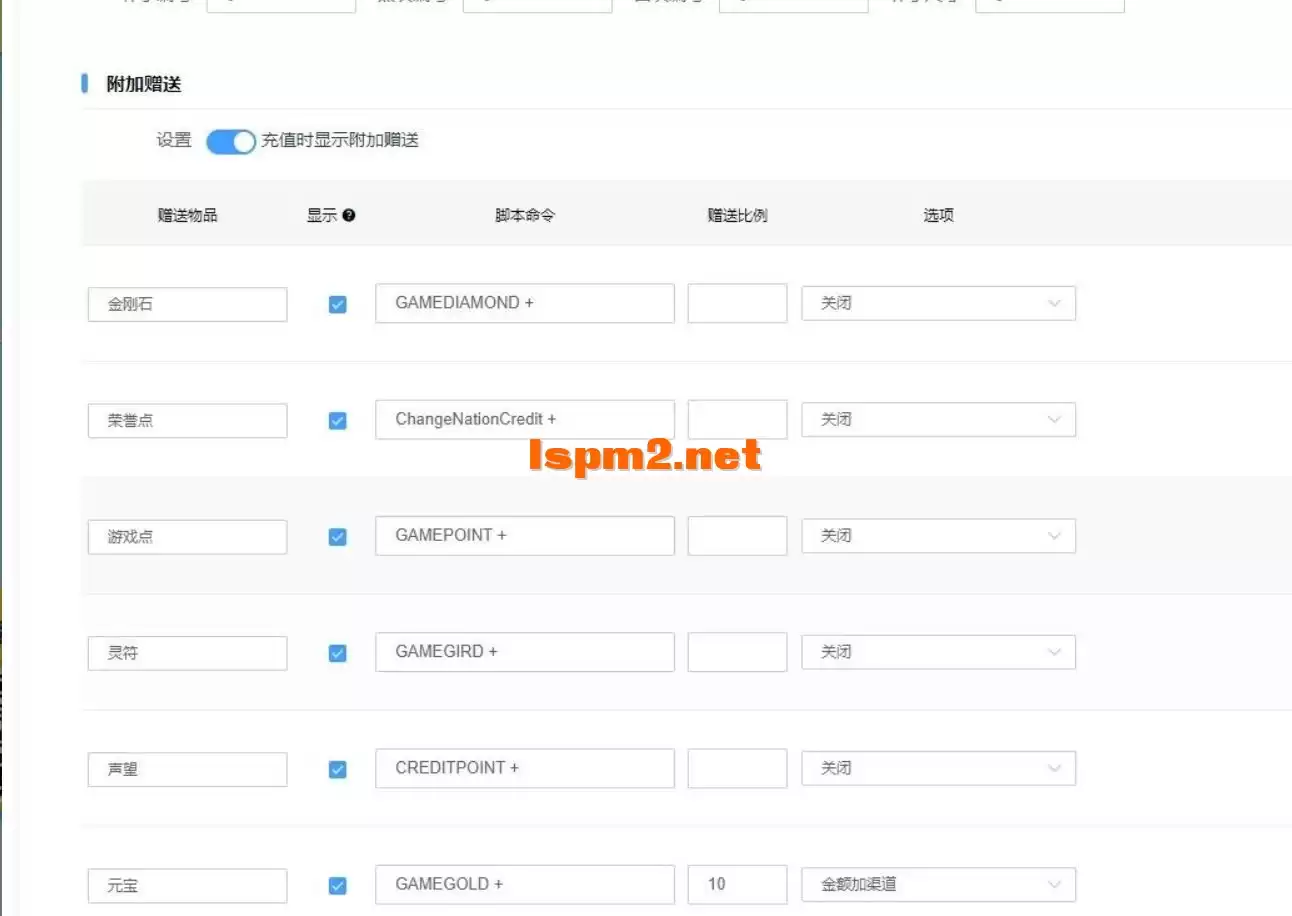Toggle the 充值时显示附加赠送 switch

tap(231, 142)
